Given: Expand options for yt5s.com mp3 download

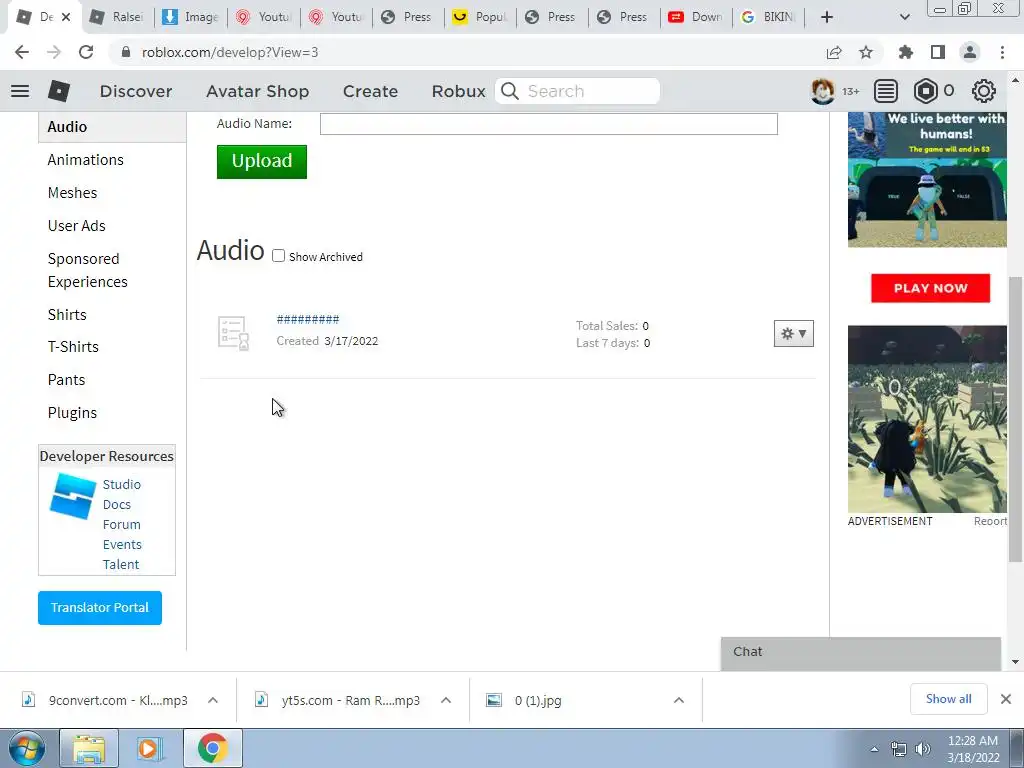Looking at the screenshot, I should pyautogui.click(x=446, y=700).
